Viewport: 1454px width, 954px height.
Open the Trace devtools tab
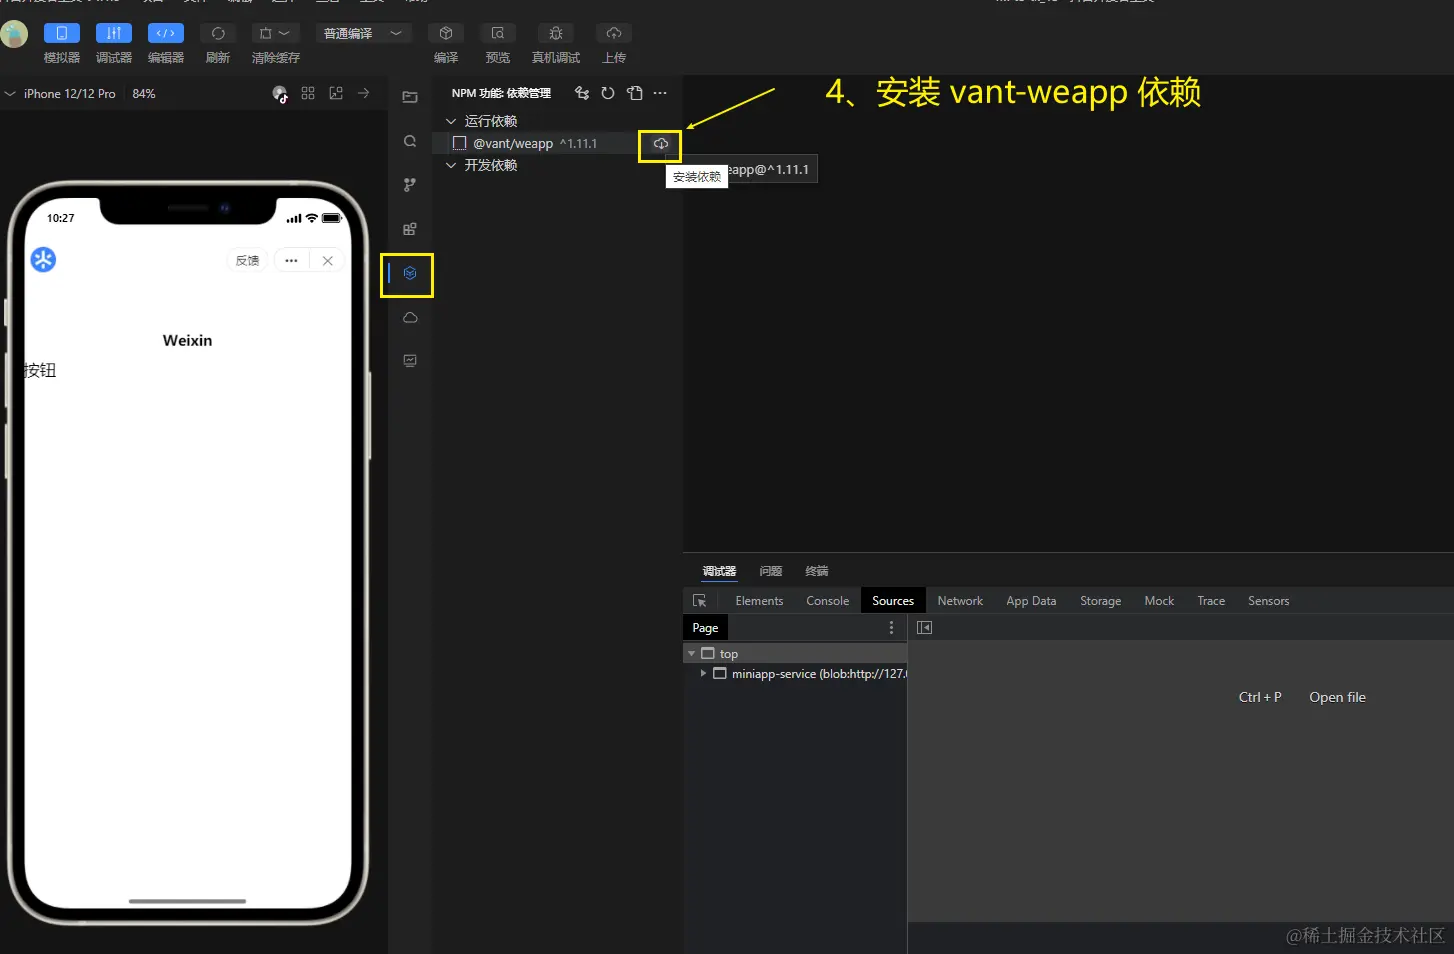pyautogui.click(x=1211, y=601)
